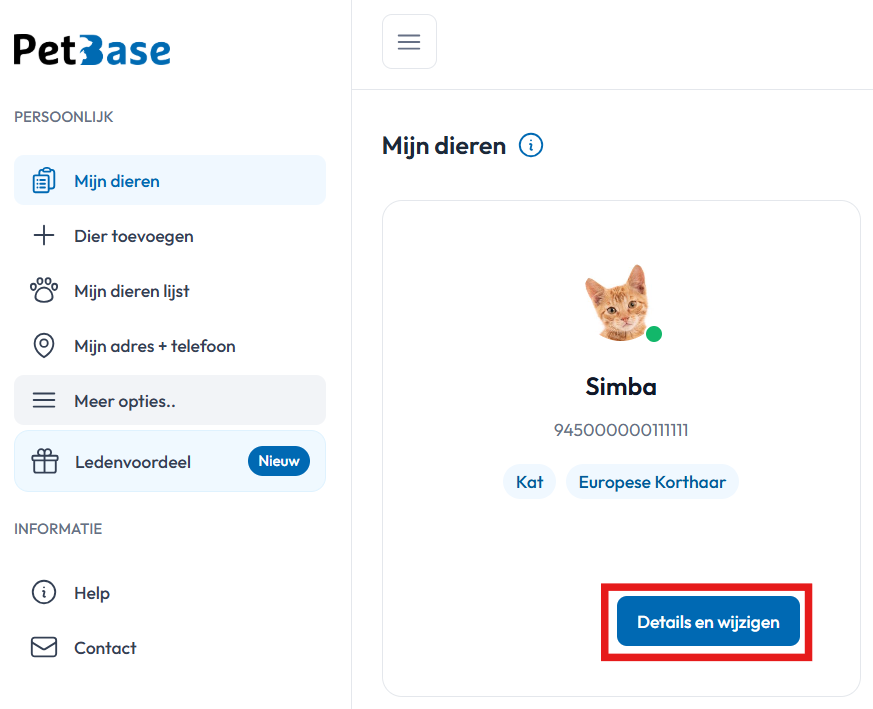Image resolution: width=873 pixels, height=709 pixels.
Task: Click the Europese Korthaar breed tag
Action: (653, 482)
